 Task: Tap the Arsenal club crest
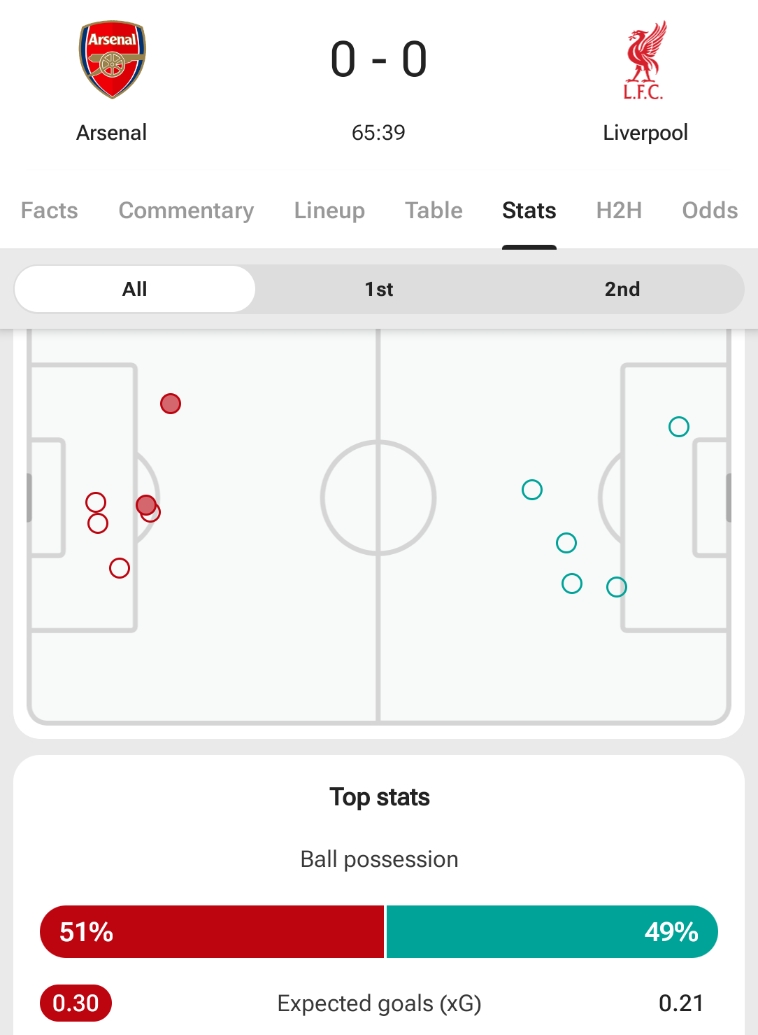click(112, 60)
